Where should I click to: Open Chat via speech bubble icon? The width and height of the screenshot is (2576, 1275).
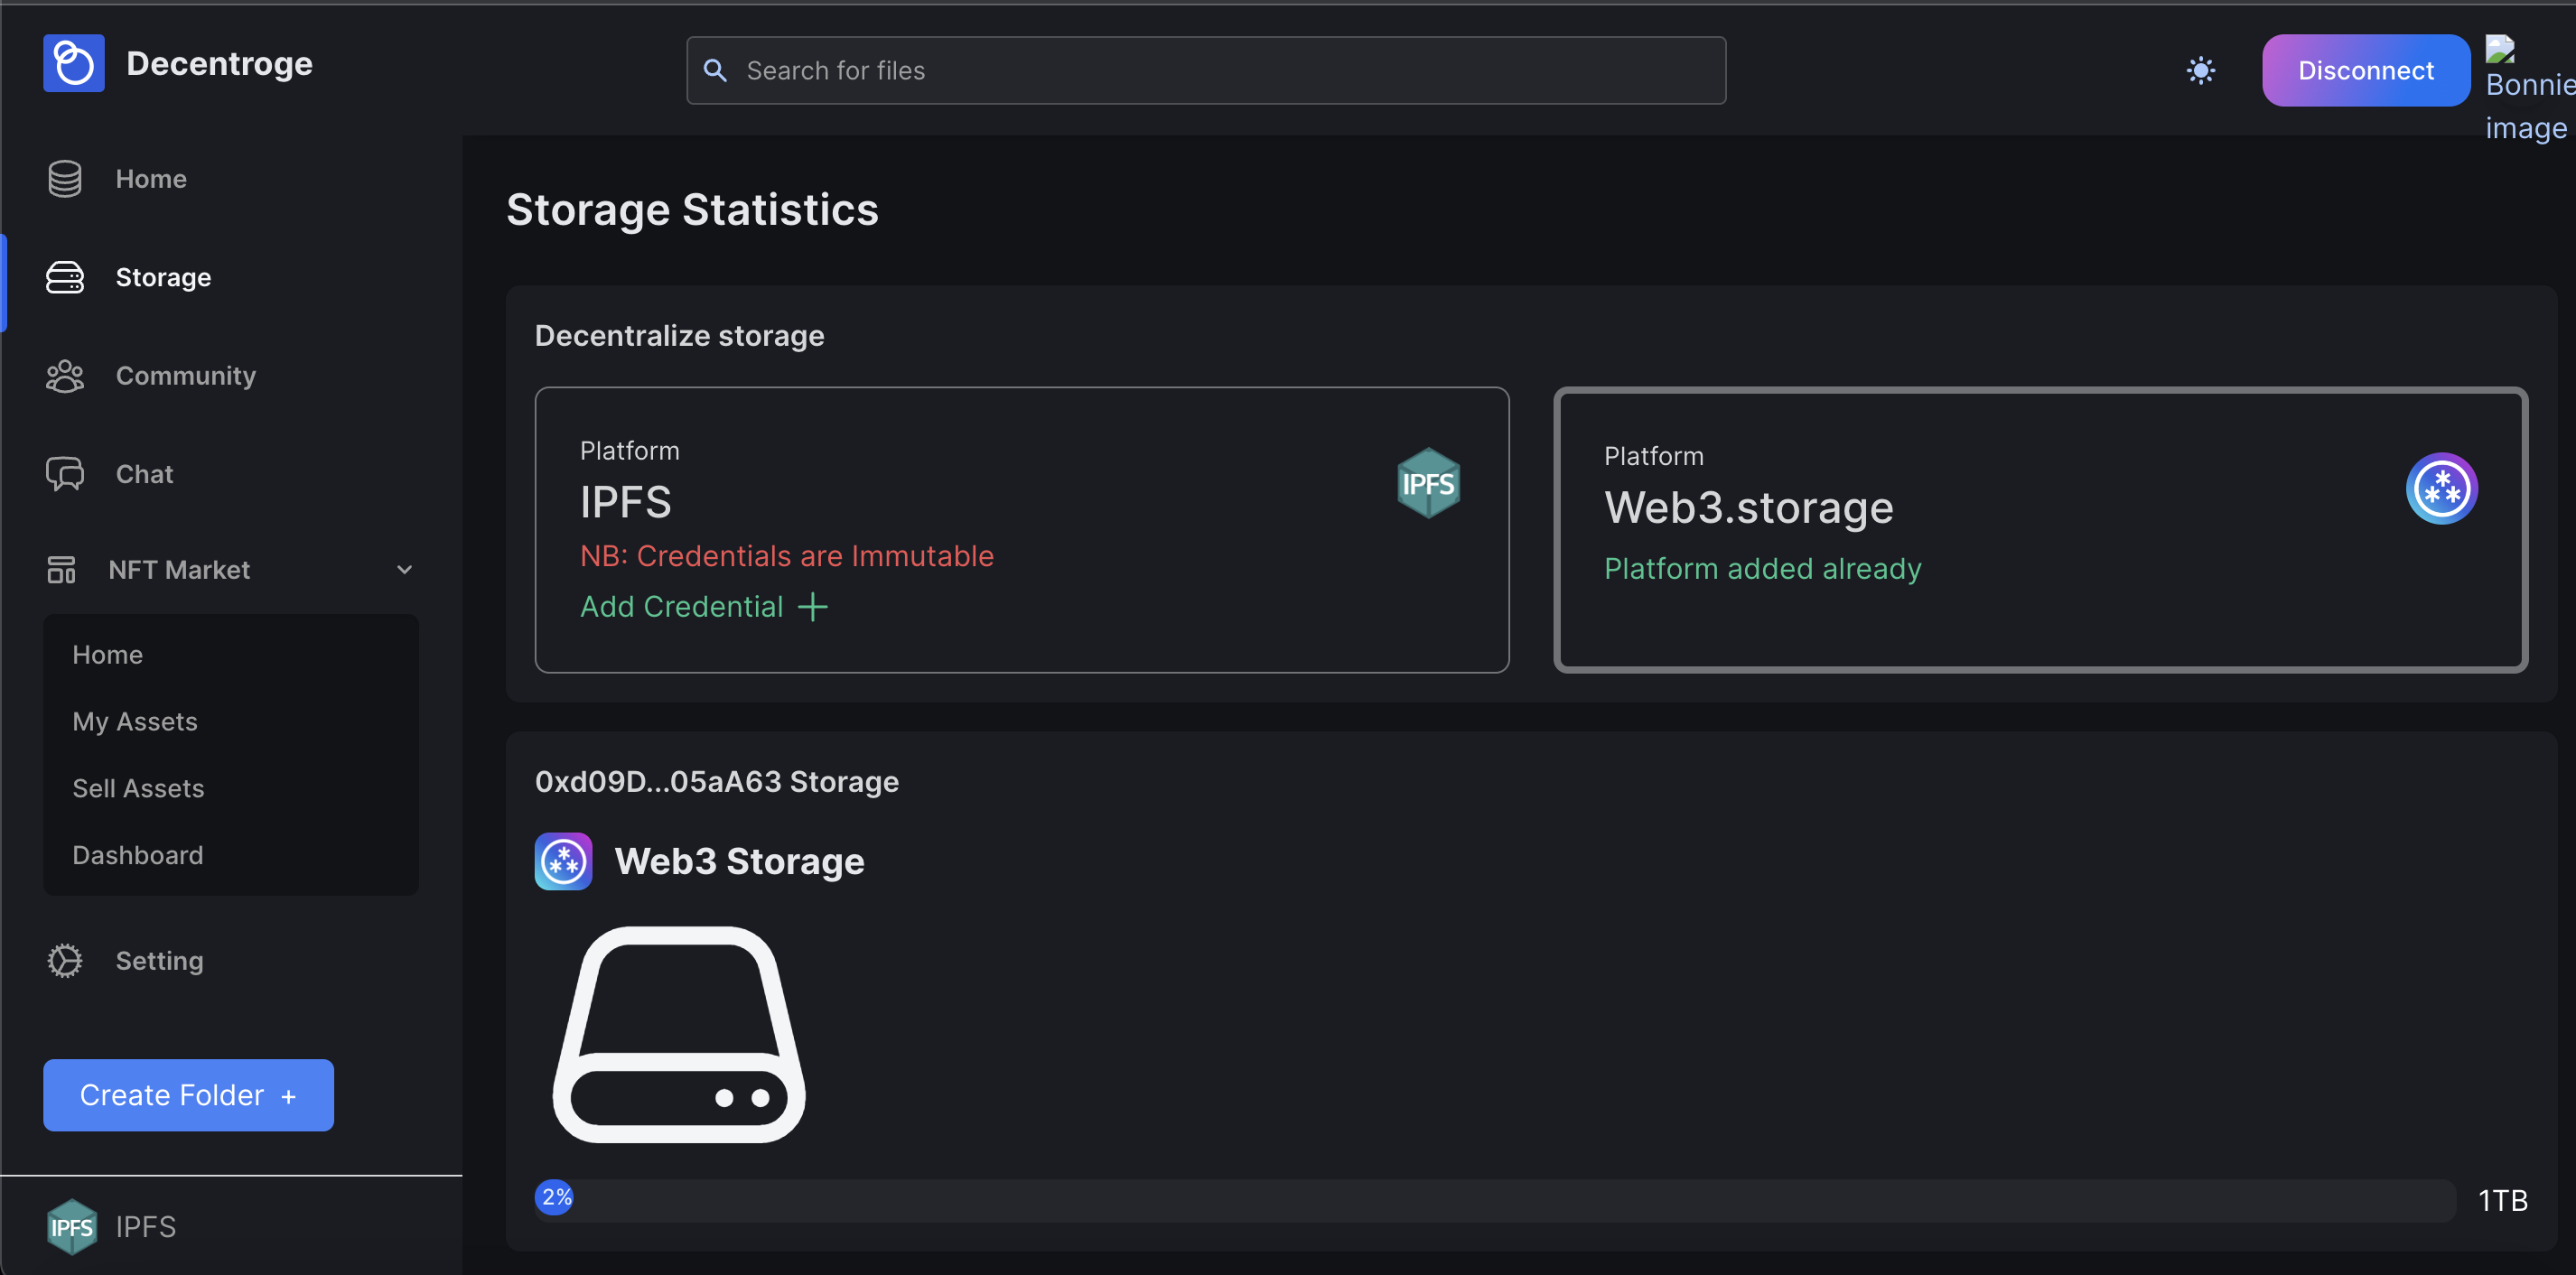point(65,474)
